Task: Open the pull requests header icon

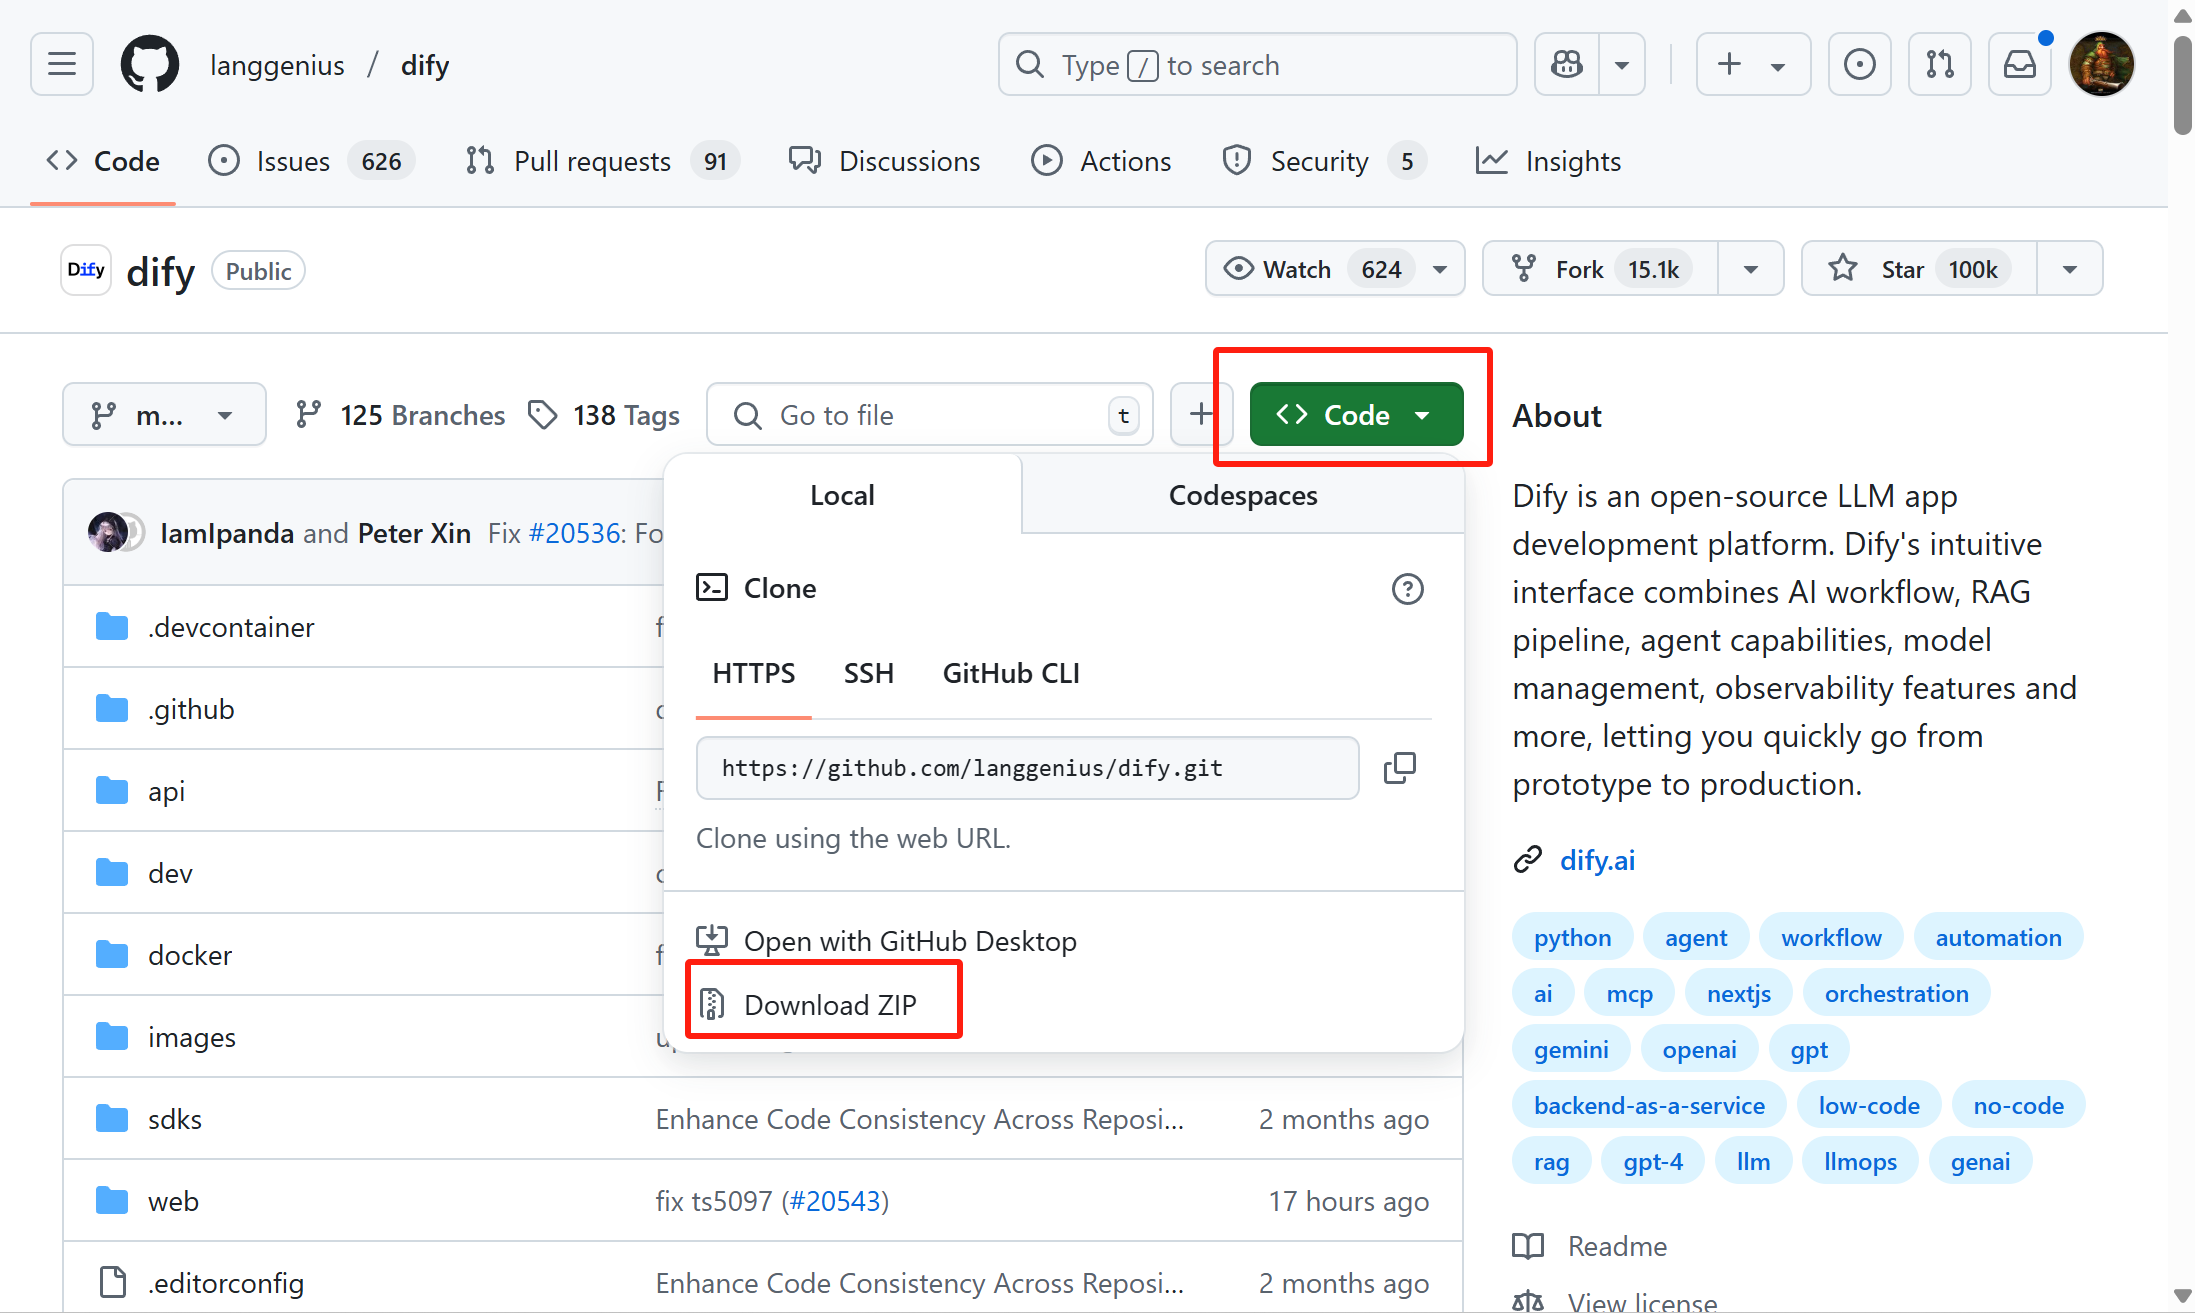Action: (1939, 65)
